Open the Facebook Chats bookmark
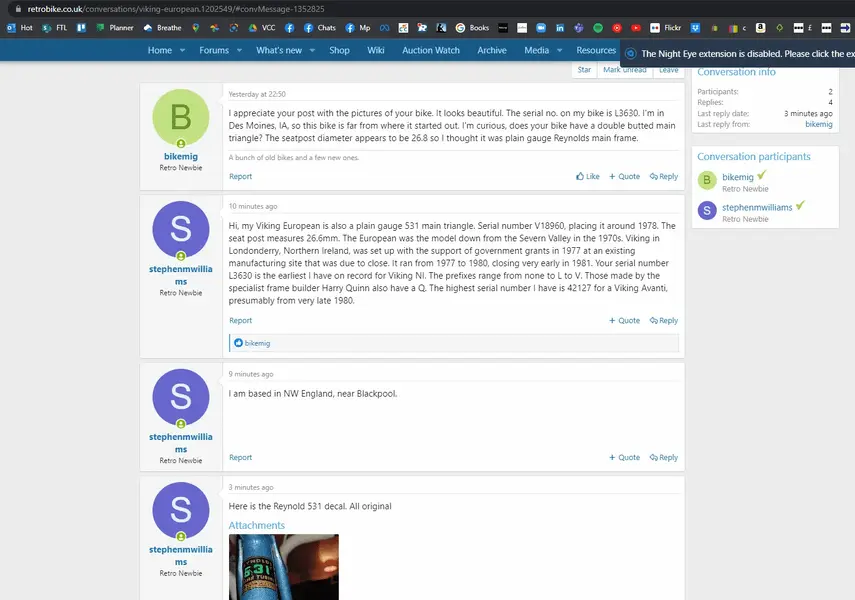 pos(320,28)
